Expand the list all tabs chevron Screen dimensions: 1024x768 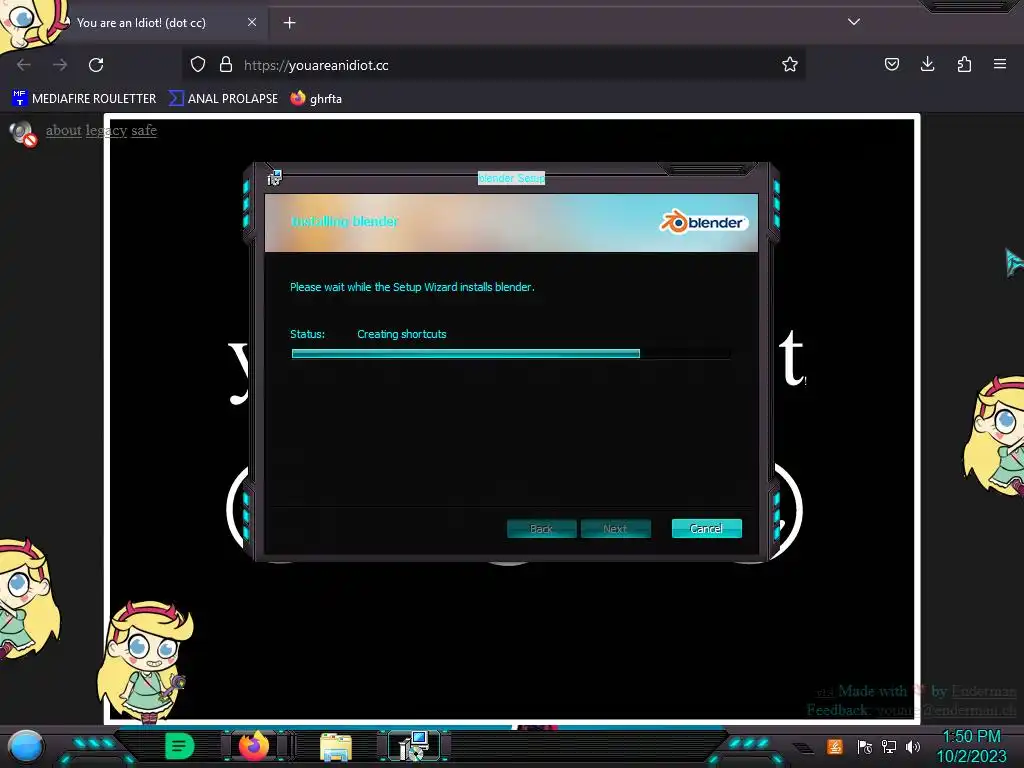tap(854, 22)
